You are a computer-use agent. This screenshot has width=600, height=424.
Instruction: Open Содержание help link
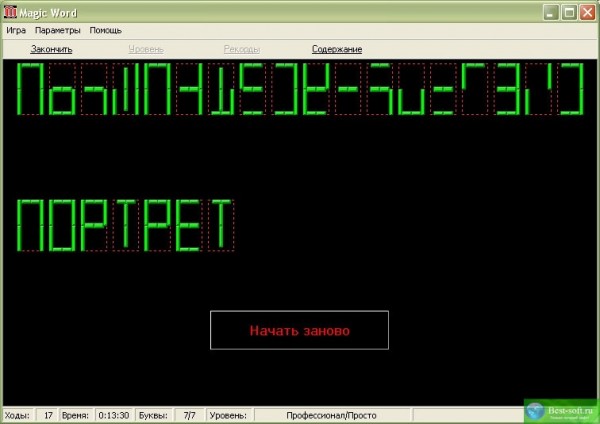(337, 49)
